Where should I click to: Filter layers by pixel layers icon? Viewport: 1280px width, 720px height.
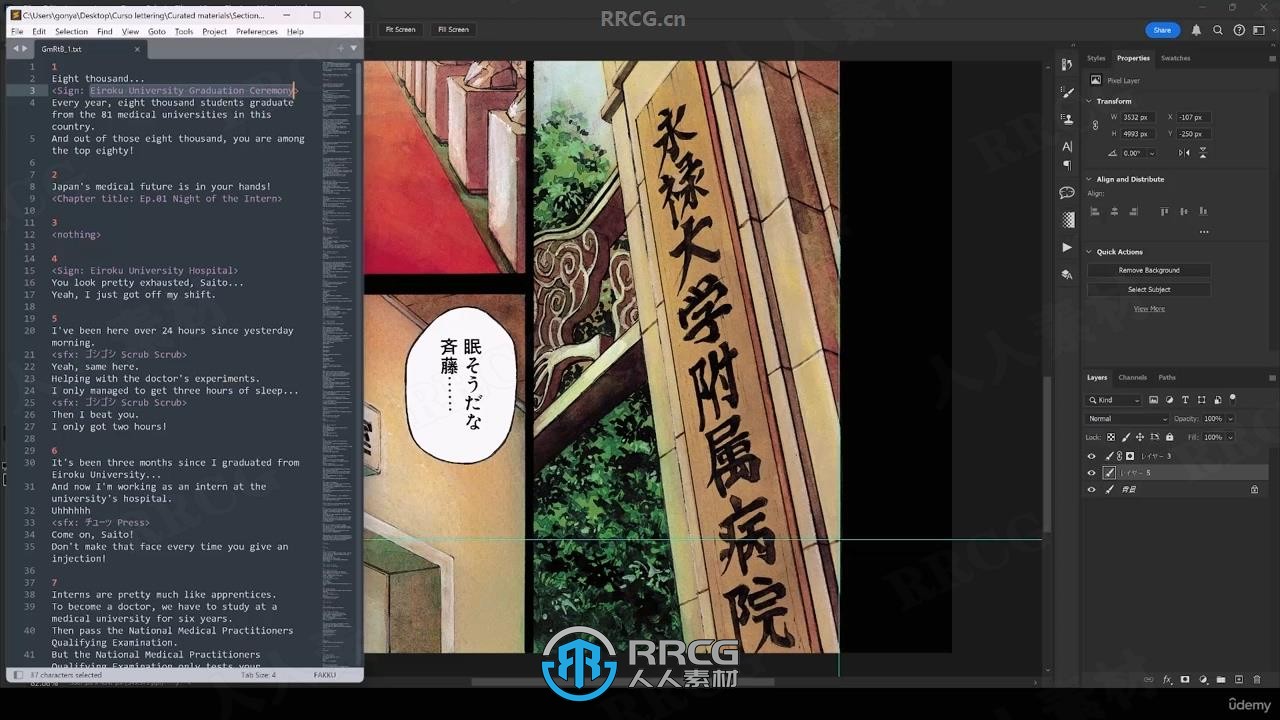click(x=1153, y=400)
